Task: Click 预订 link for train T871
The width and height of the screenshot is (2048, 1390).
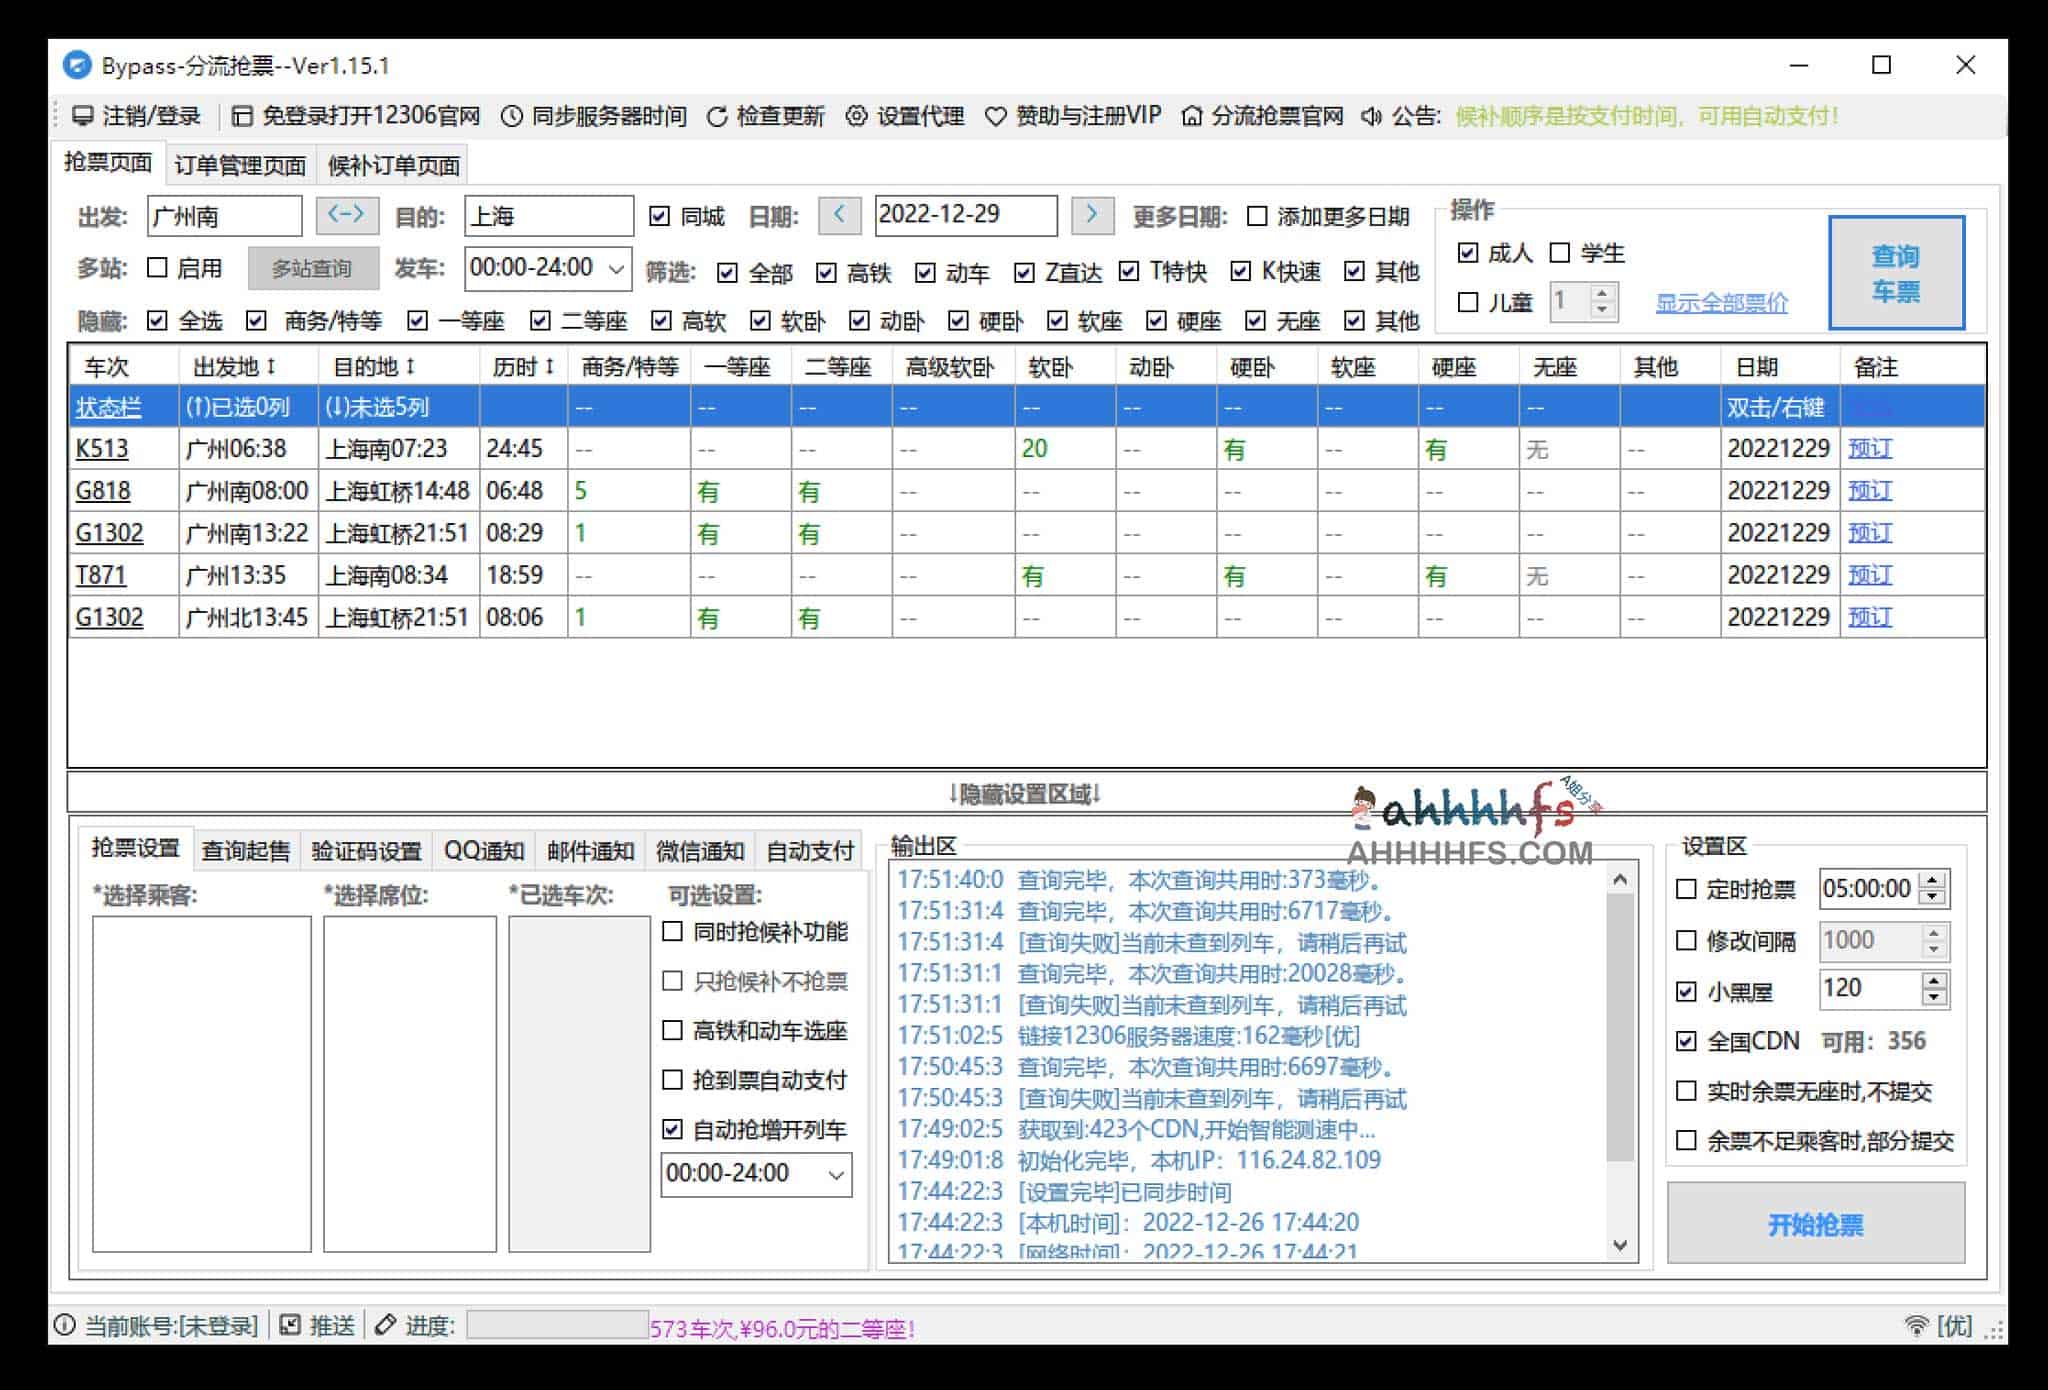Action: pyautogui.click(x=1869, y=575)
